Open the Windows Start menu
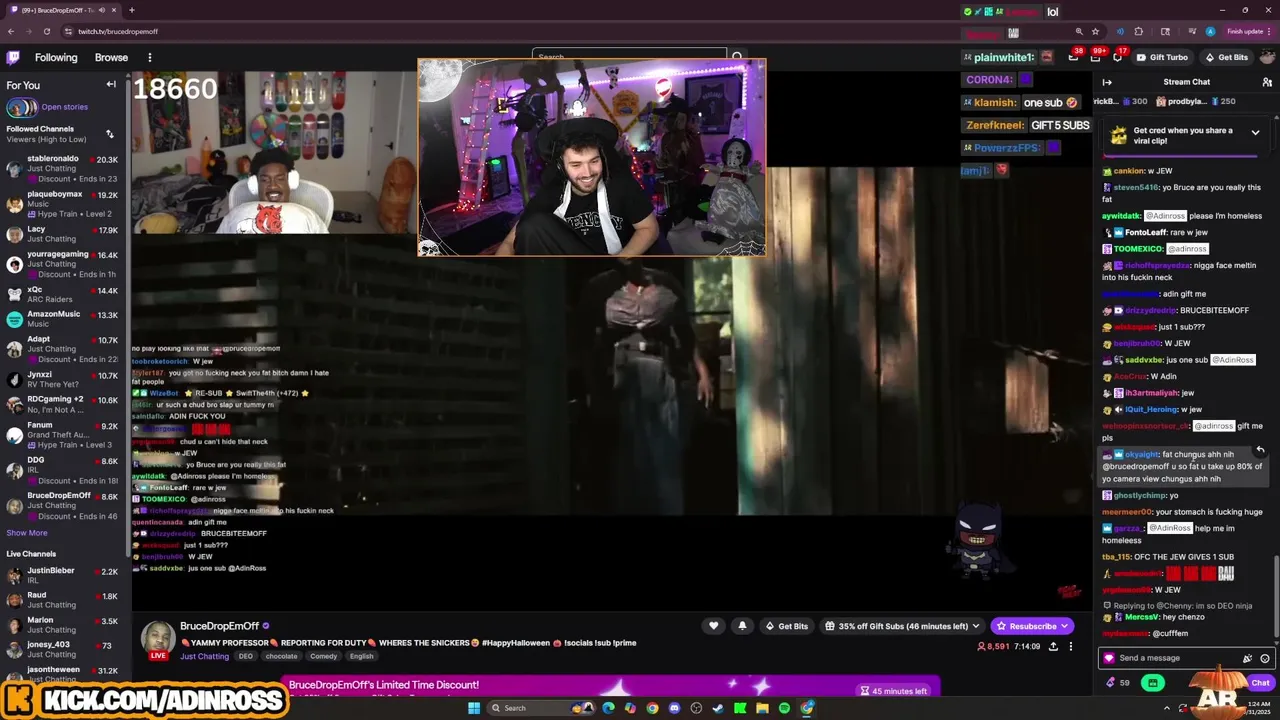This screenshot has width=1280, height=720. (x=473, y=708)
